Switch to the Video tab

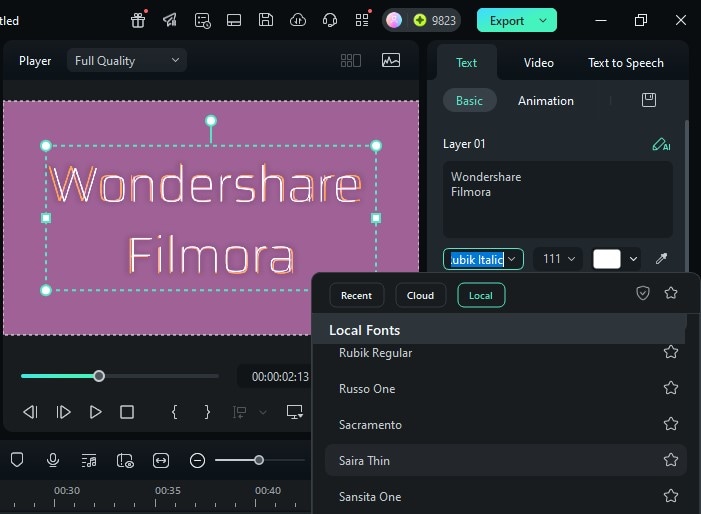[539, 63]
